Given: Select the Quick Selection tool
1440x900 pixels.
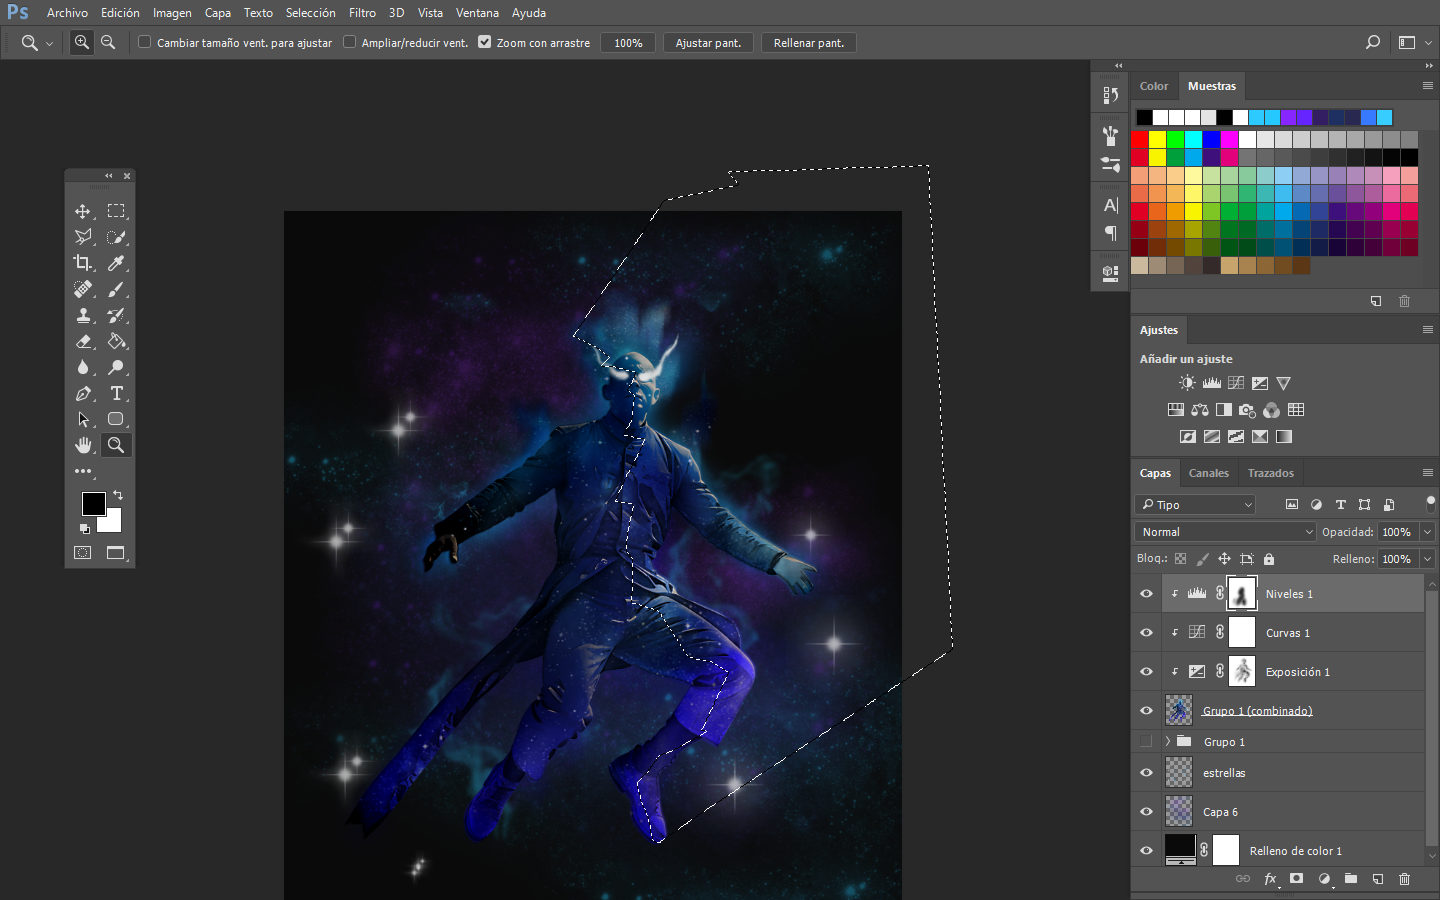Looking at the screenshot, I should (x=116, y=237).
